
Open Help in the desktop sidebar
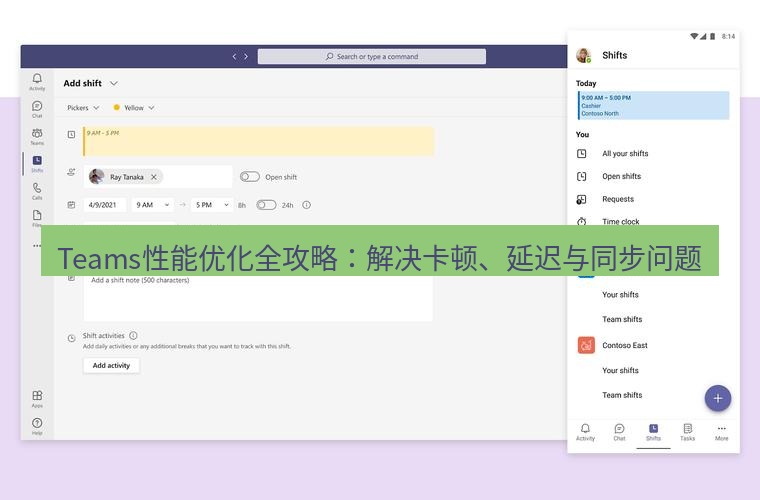[37, 426]
